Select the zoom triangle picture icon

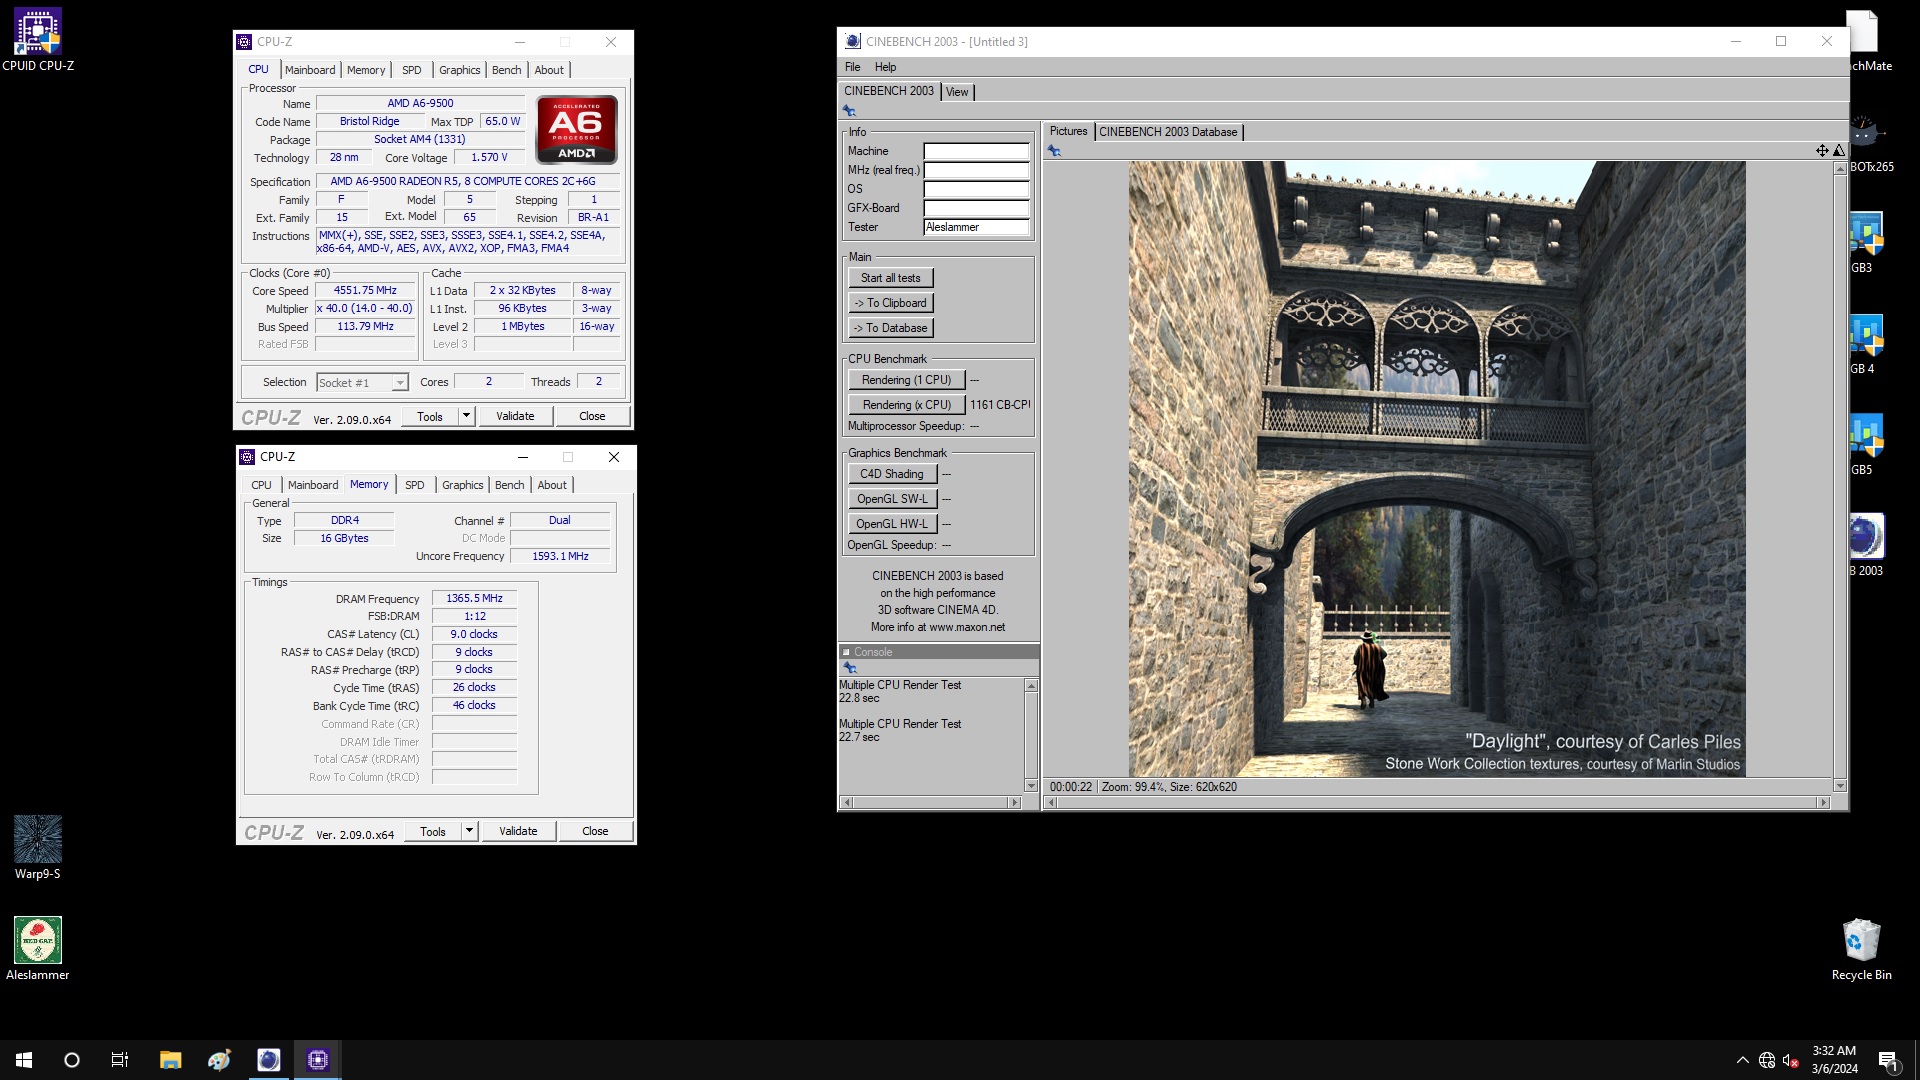1838,151
